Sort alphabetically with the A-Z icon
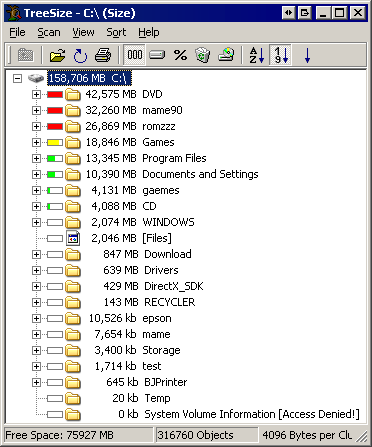This screenshot has width=372, height=447. [257, 55]
